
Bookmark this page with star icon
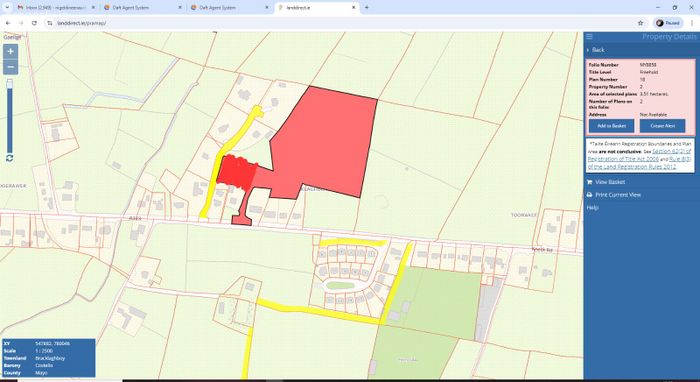click(x=641, y=23)
